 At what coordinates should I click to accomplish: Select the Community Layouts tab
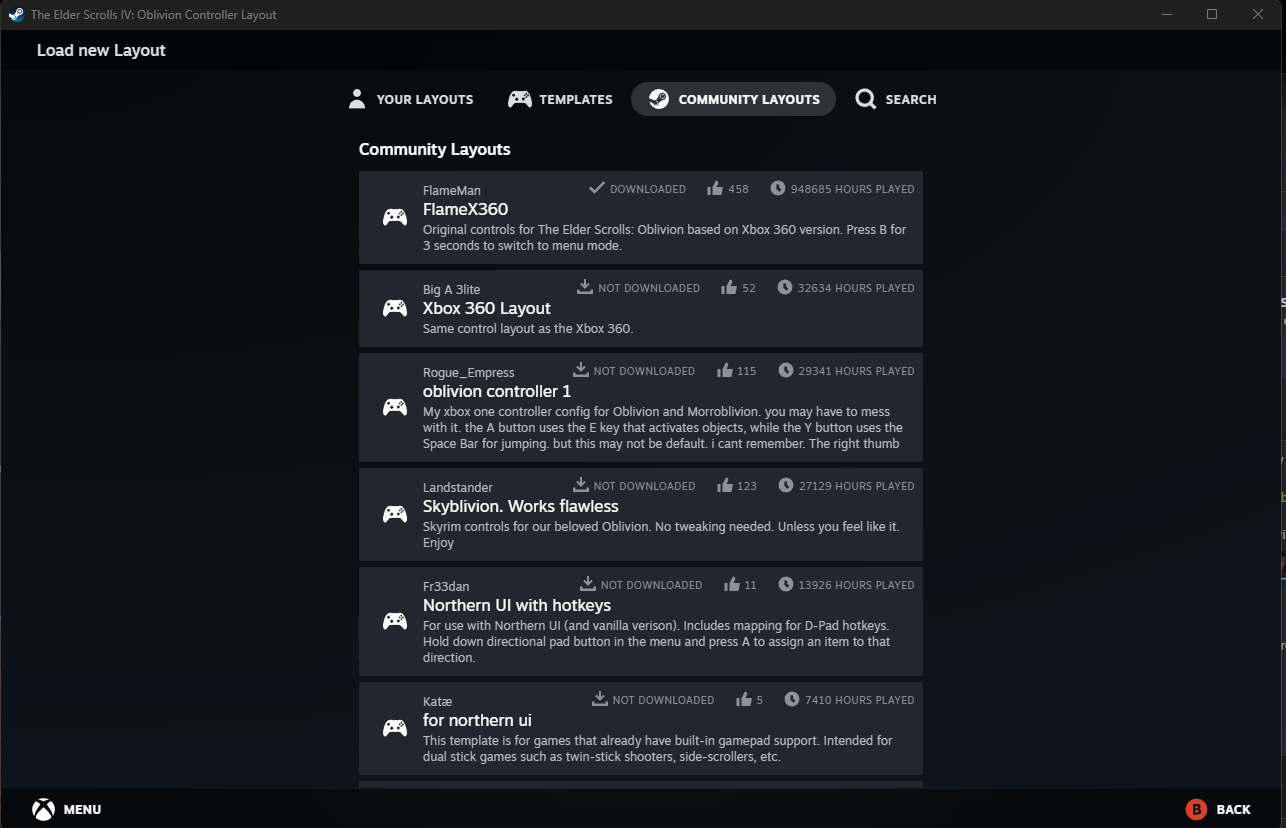coord(733,99)
